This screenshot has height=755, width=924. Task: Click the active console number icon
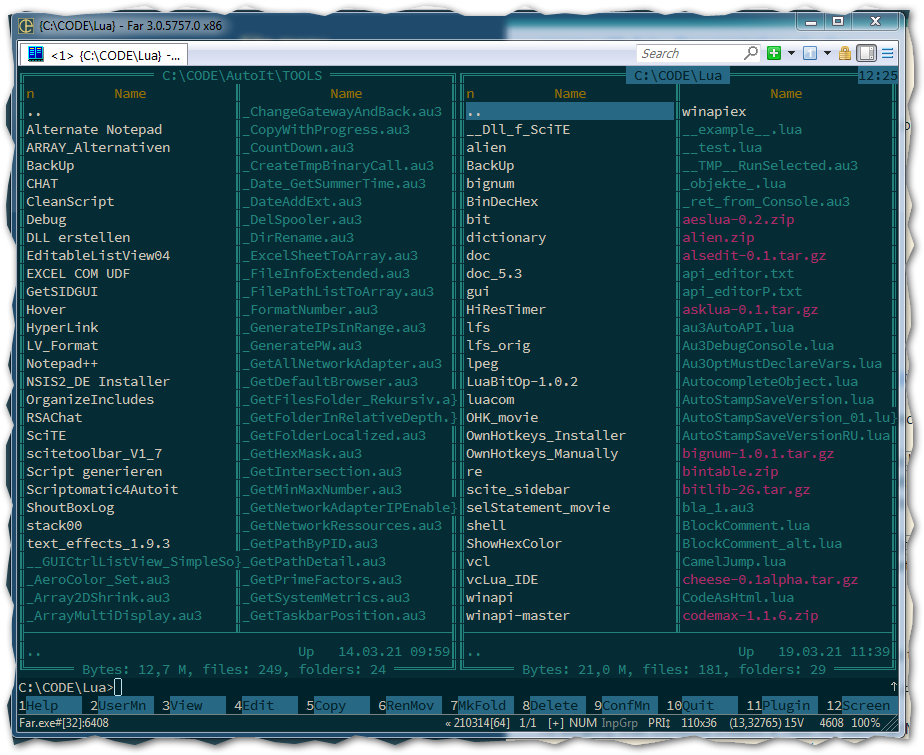pyautogui.click(x=811, y=53)
